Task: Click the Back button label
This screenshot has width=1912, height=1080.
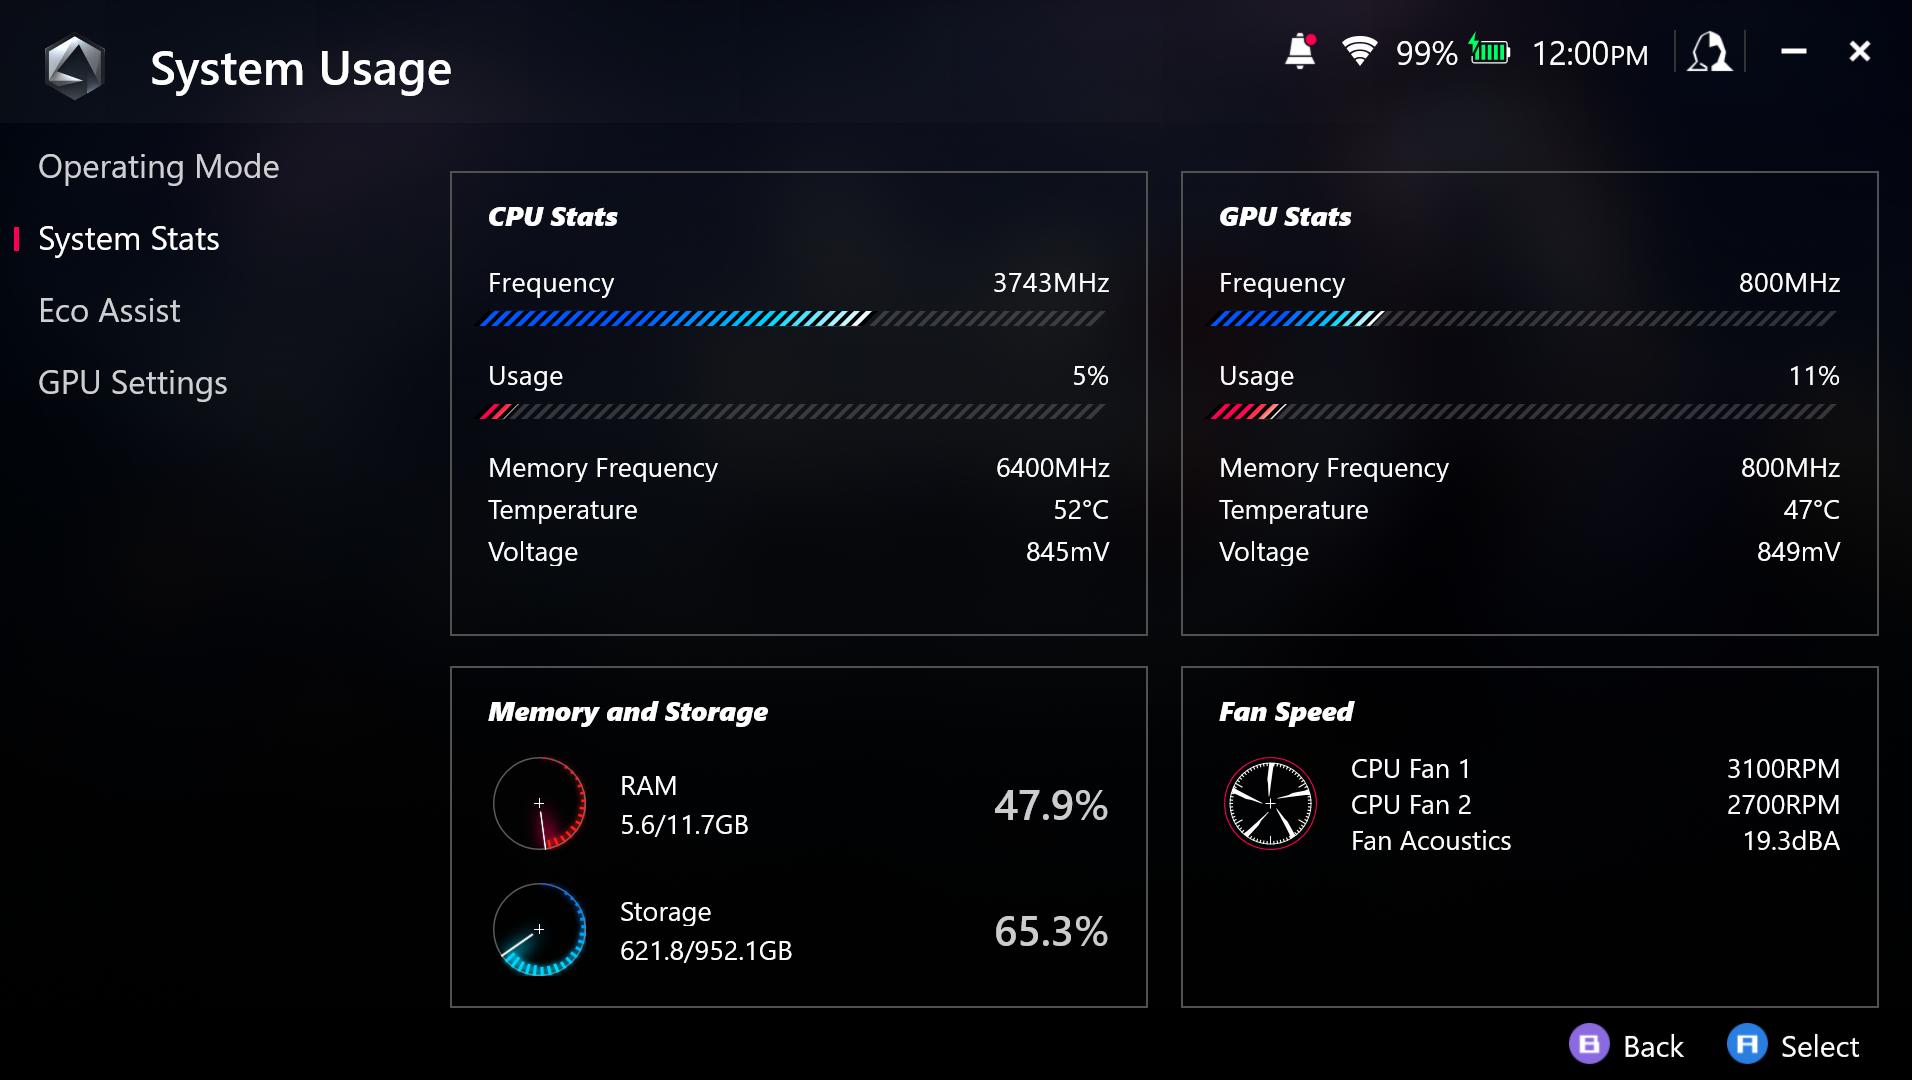Action: pyautogui.click(x=1653, y=1046)
